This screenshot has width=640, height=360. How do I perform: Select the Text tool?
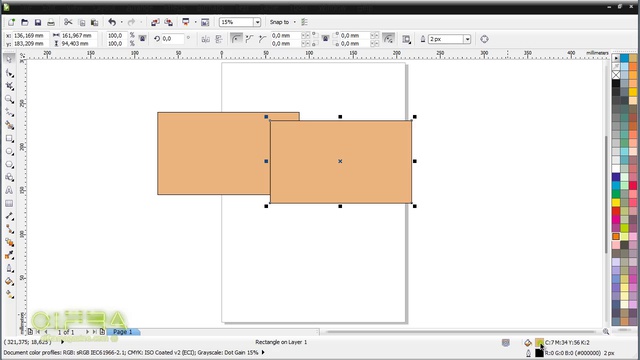[x=9, y=190]
